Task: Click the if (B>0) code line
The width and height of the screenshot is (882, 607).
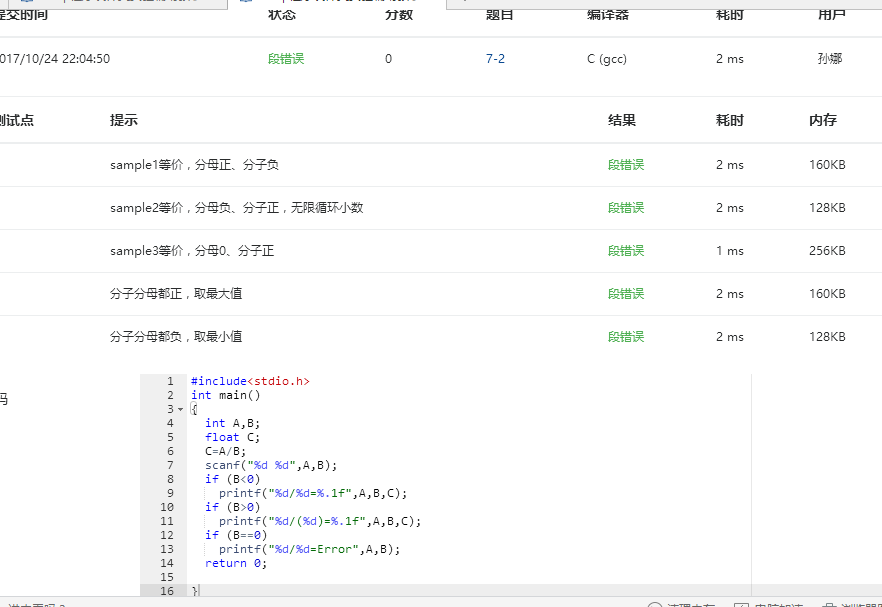Action: pyautogui.click(x=232, y=507)
